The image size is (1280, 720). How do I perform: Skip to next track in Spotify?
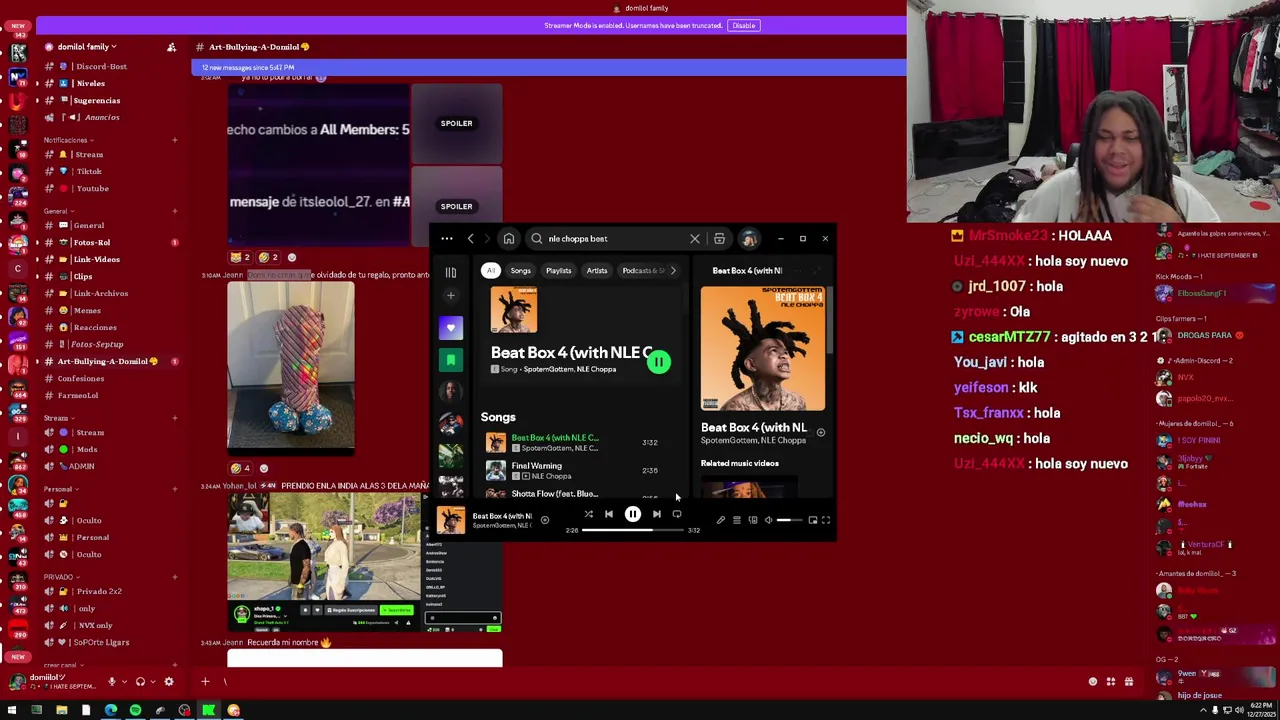point(657,514)
